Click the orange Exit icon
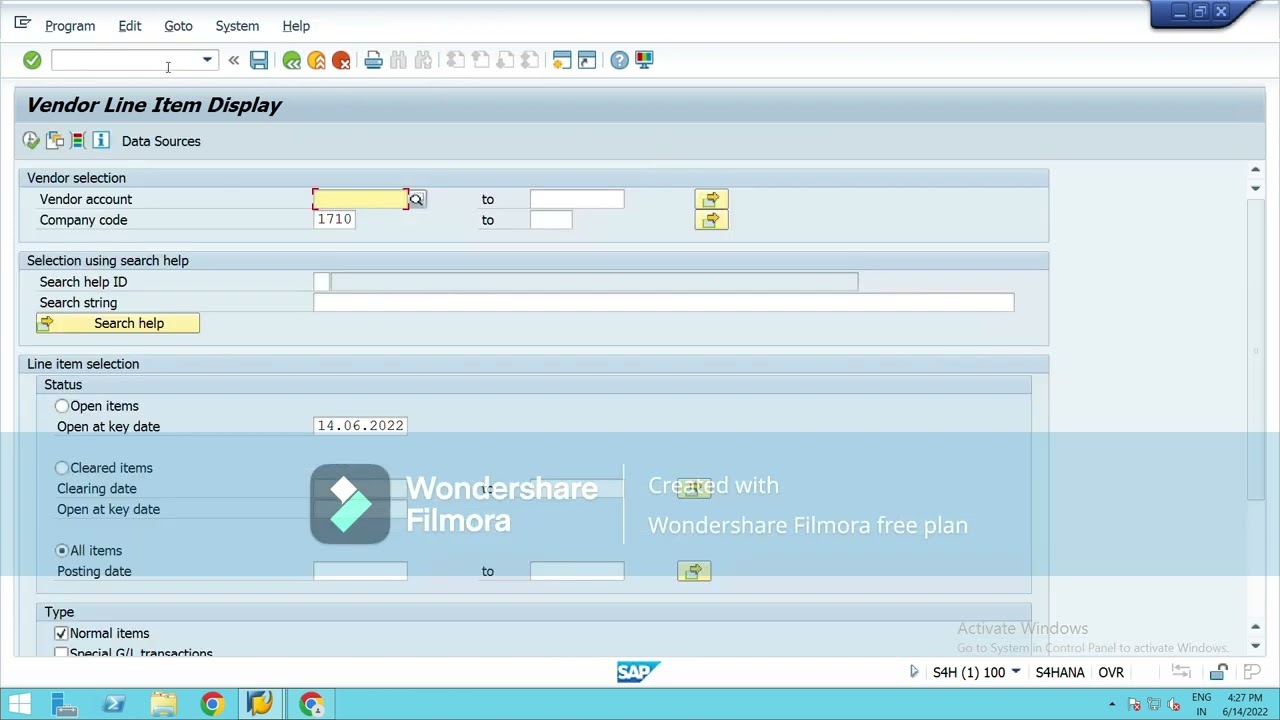 [316, 60]
